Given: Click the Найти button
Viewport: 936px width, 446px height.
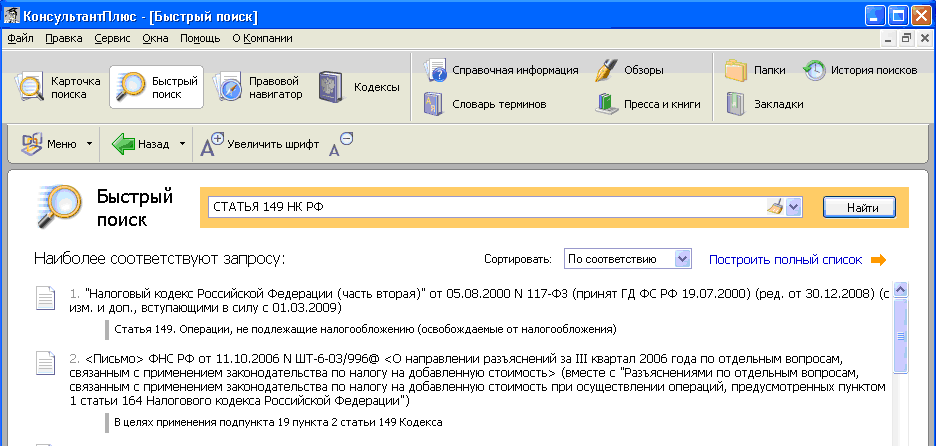Looking at the screenshot, I should click(x=860, y=208).
